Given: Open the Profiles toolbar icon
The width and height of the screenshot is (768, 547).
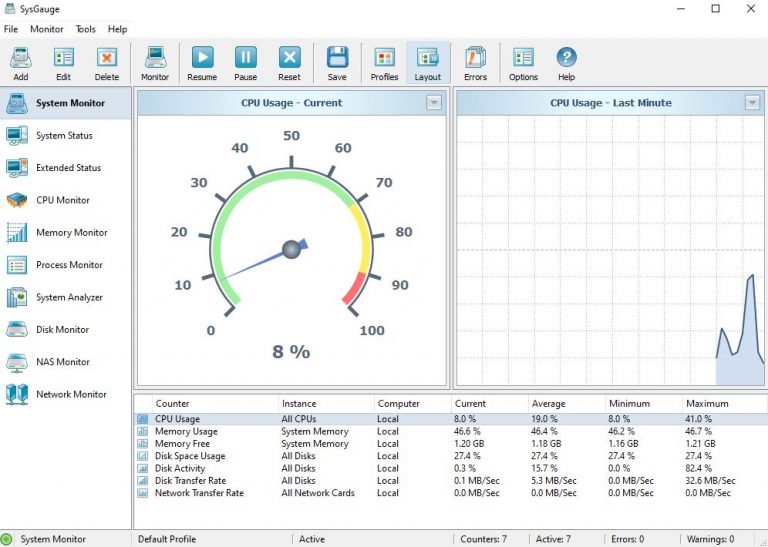Looking at the screenshot, I should click(384, 63).
